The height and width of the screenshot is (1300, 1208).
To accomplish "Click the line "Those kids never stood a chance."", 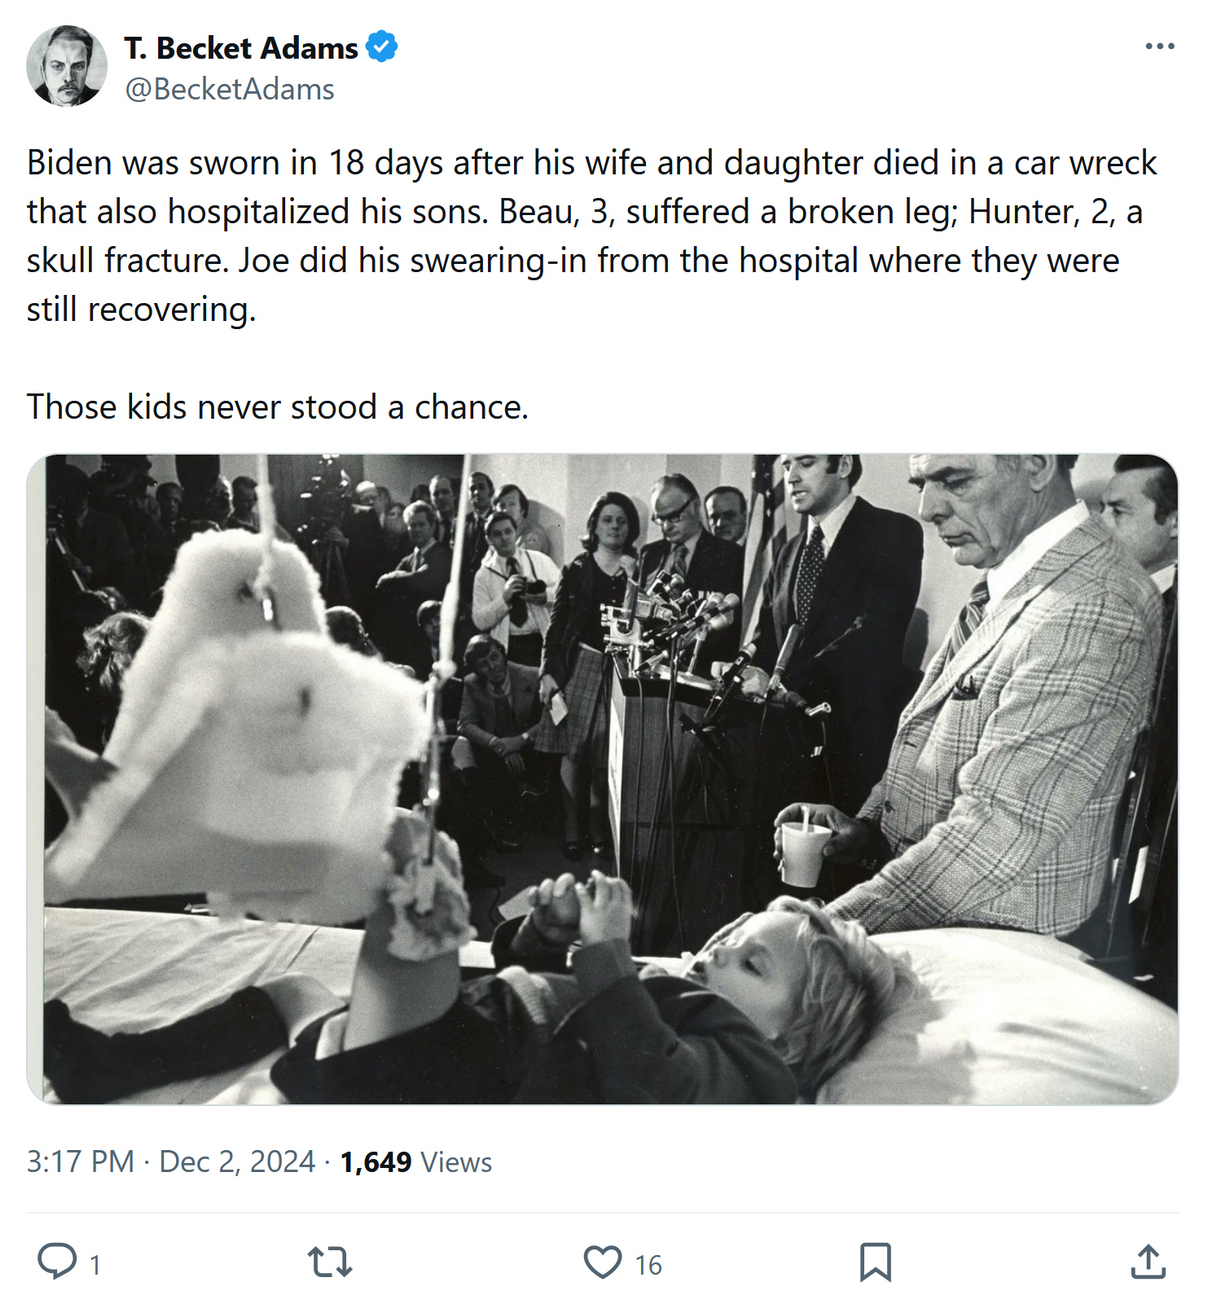I will click(277, 407).
